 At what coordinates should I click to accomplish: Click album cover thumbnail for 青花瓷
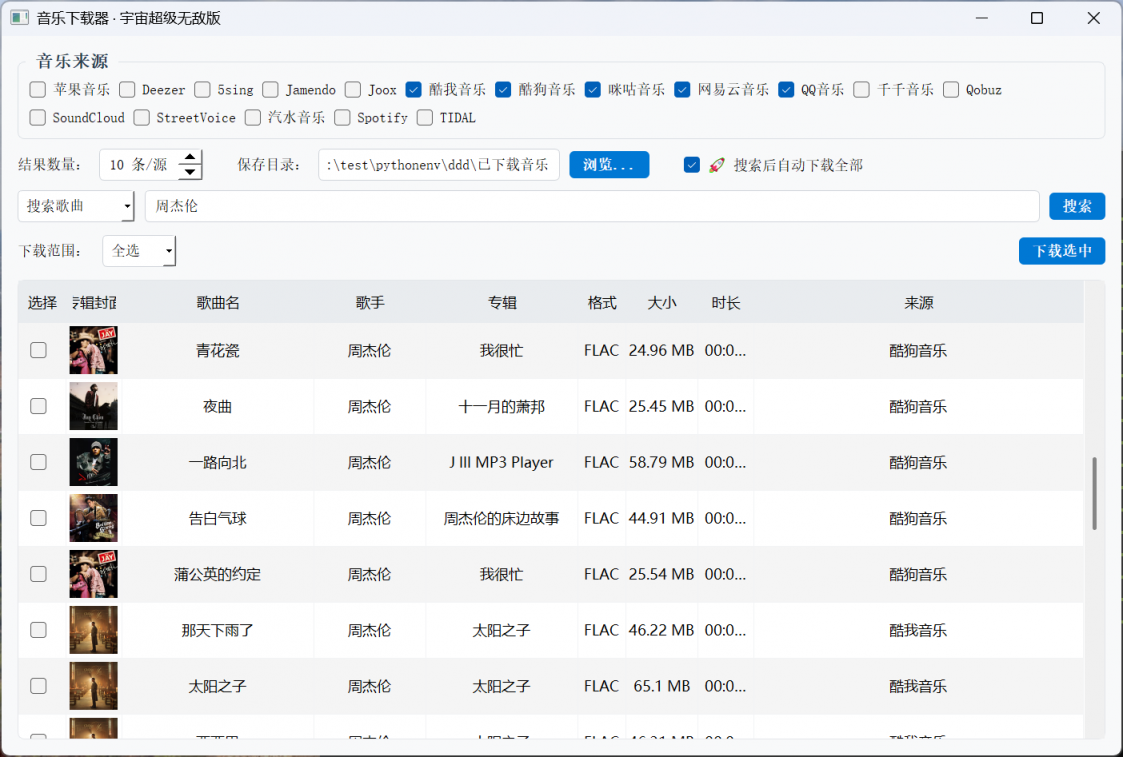[93, 351]
